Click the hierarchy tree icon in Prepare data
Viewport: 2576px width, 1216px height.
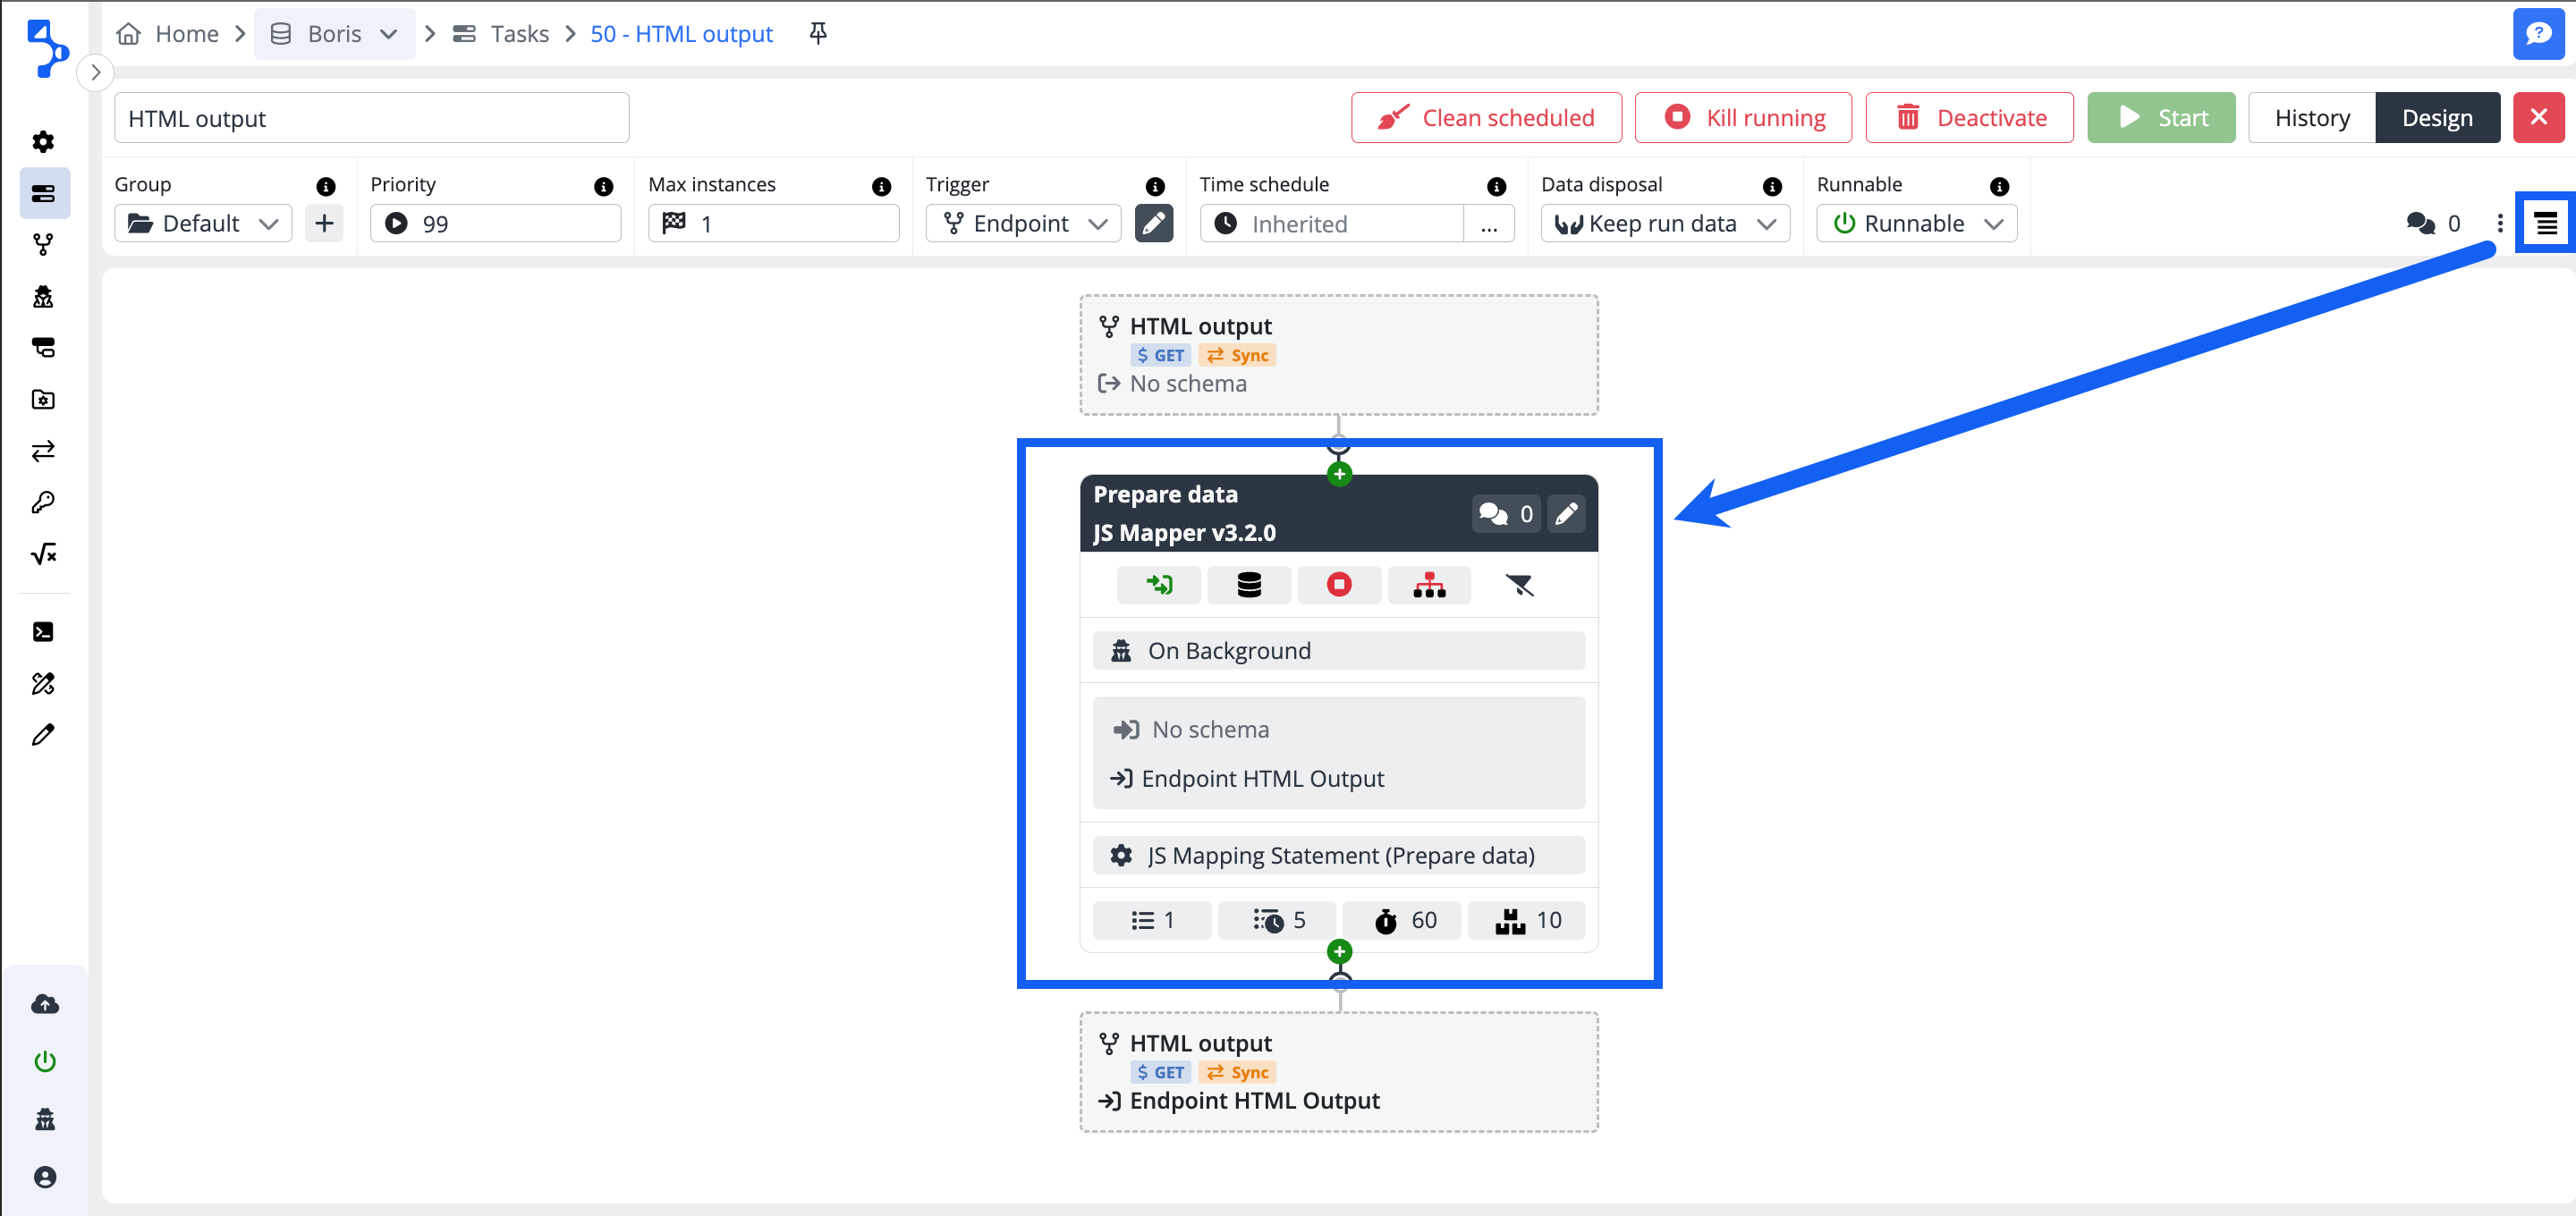coord(1428,585)
